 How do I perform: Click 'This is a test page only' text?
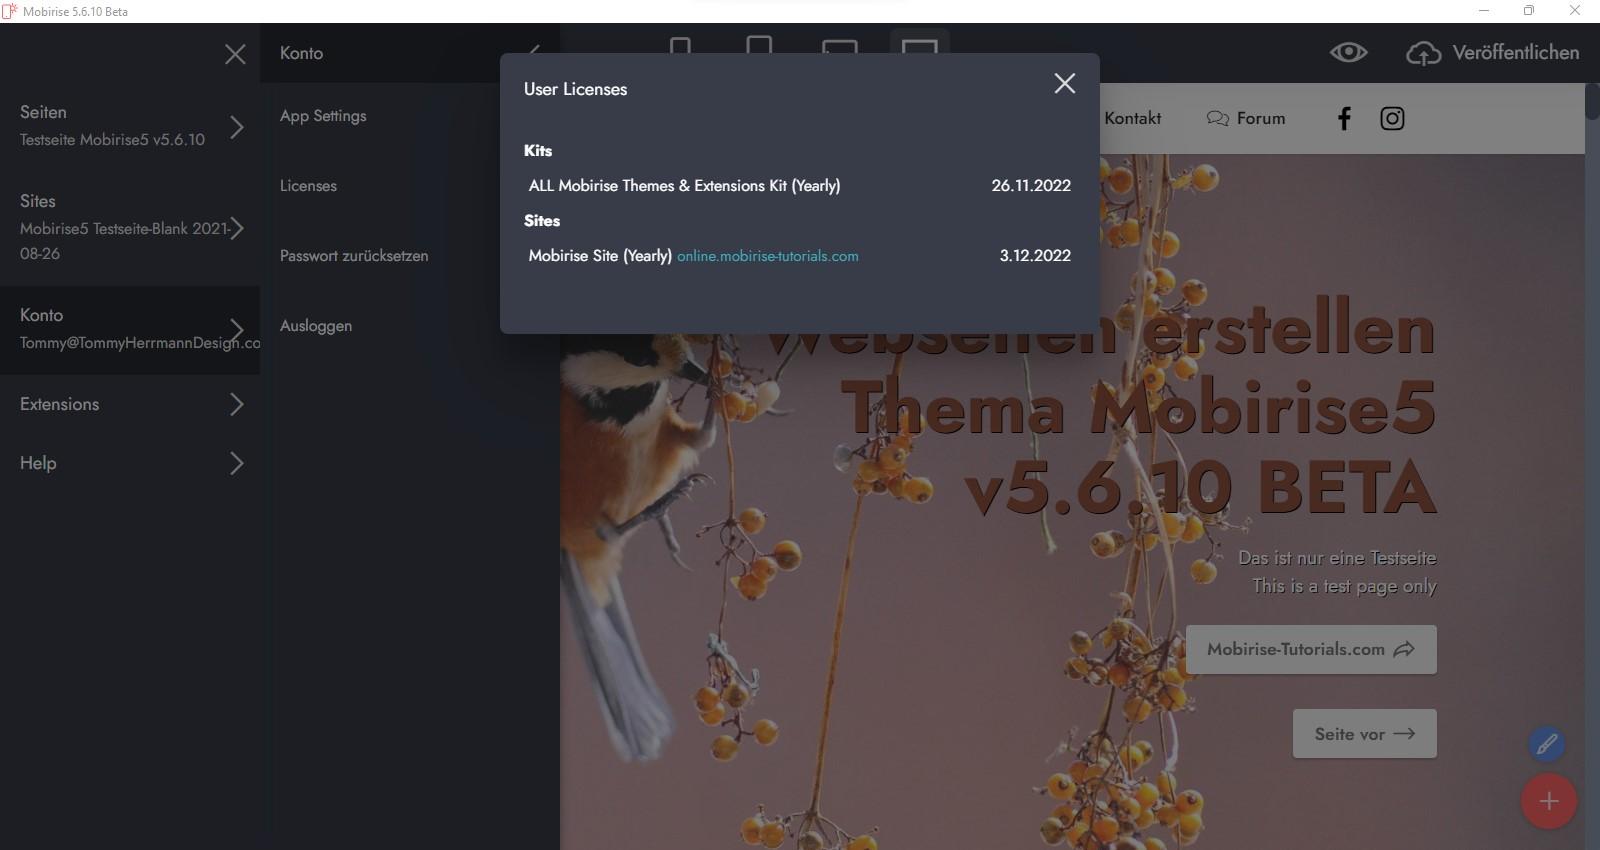coord(1344,586)
